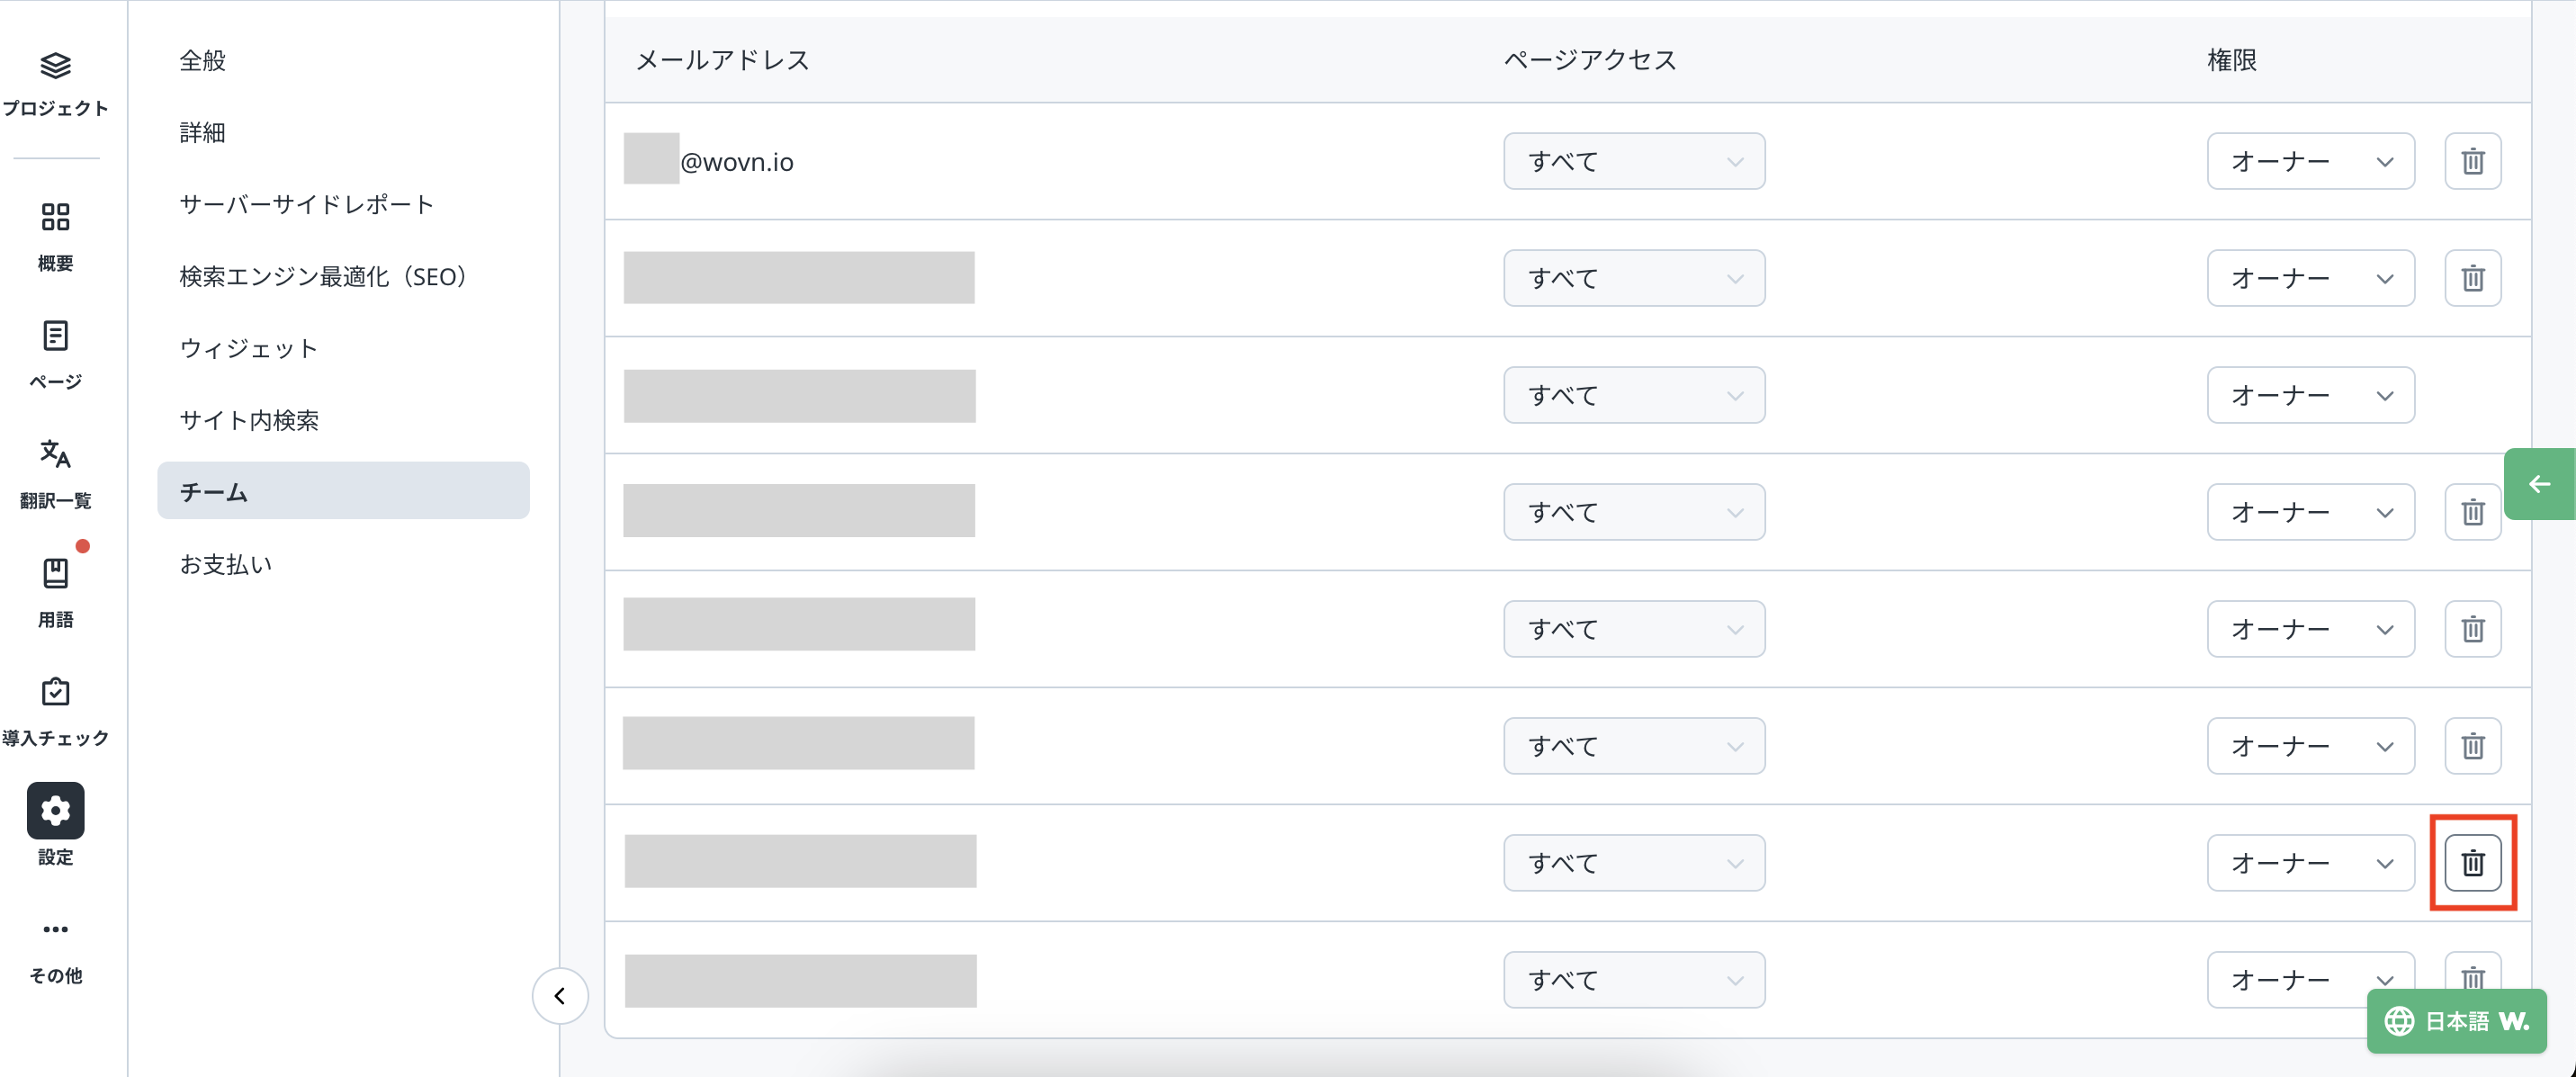Click the 設定 gear icon
The image size is (2576, 1077).
pyautogui.click(x=55, y=810)
